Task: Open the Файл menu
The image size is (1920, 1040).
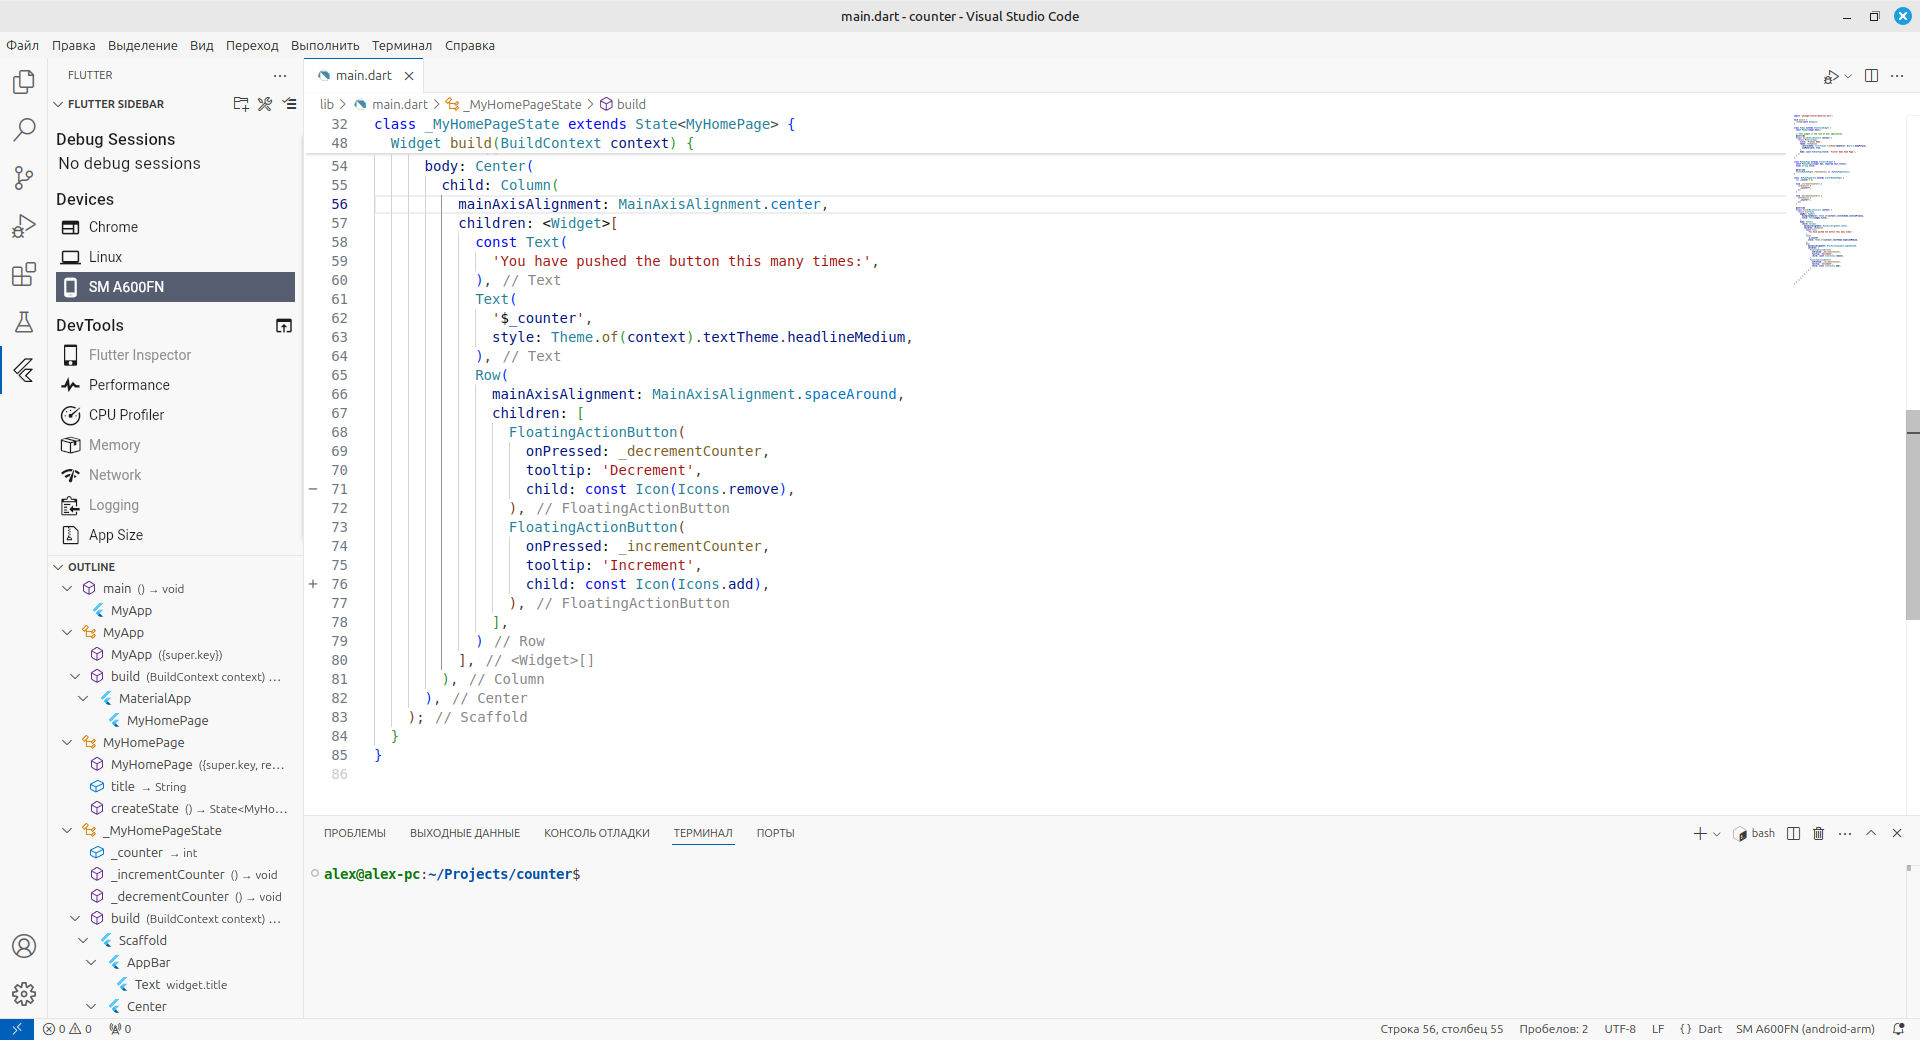Action: [22, 45]
